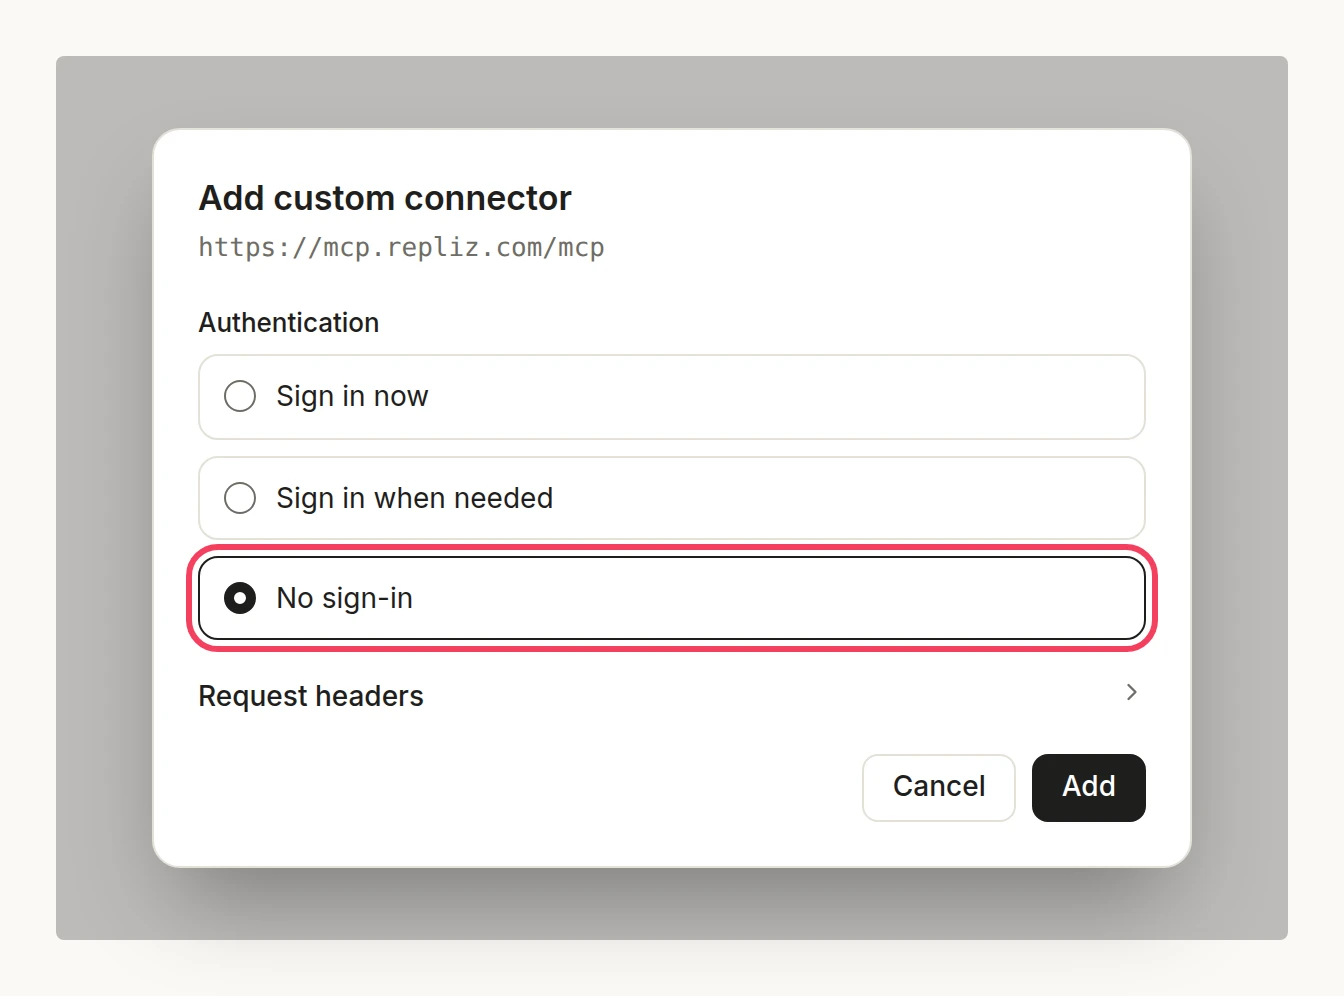
Task: Click the Add button to confirm the connector
Action: [x=1088, y=787]
